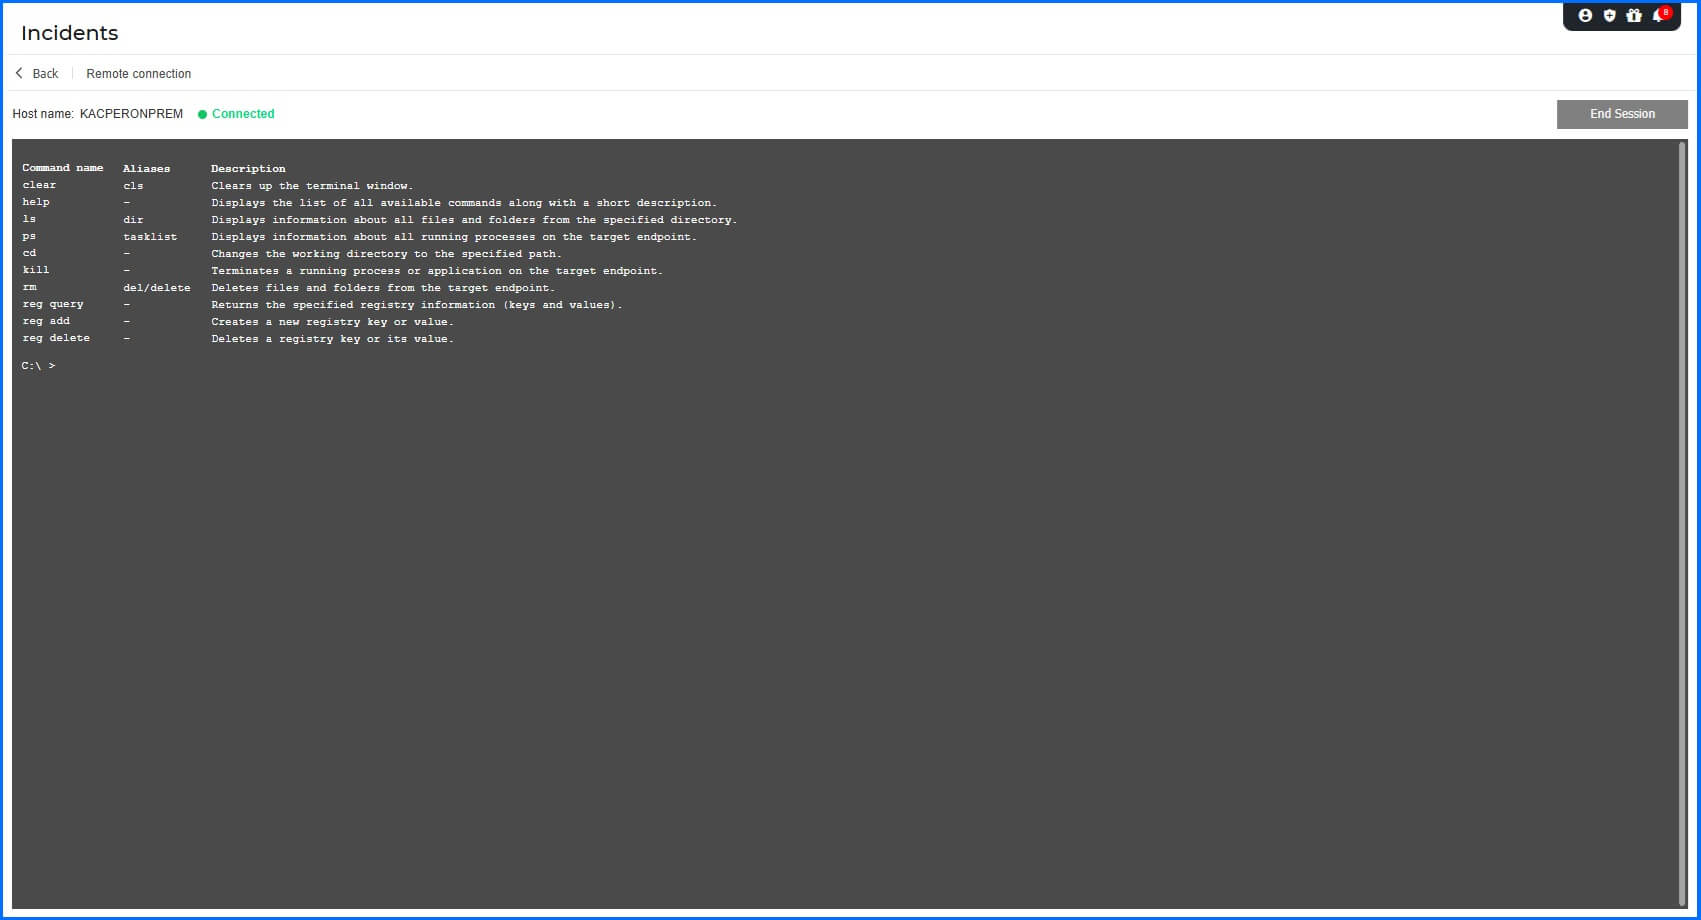
Task: Select the 'tasklist' alias text
Action: [x=150, y=237]
